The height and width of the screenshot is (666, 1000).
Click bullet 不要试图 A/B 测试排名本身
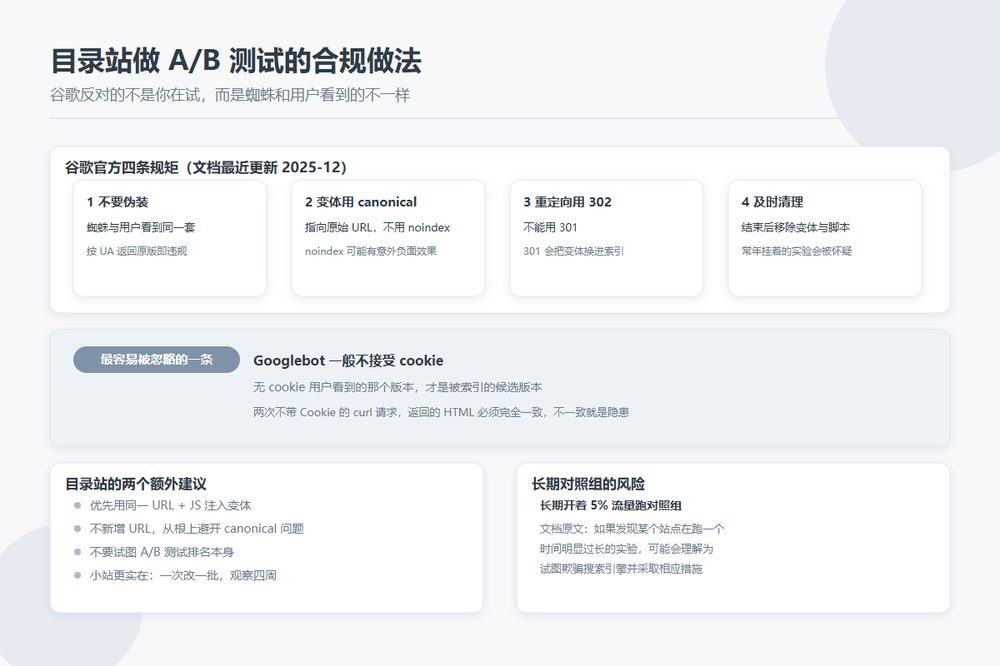click(x=161, y=552)
